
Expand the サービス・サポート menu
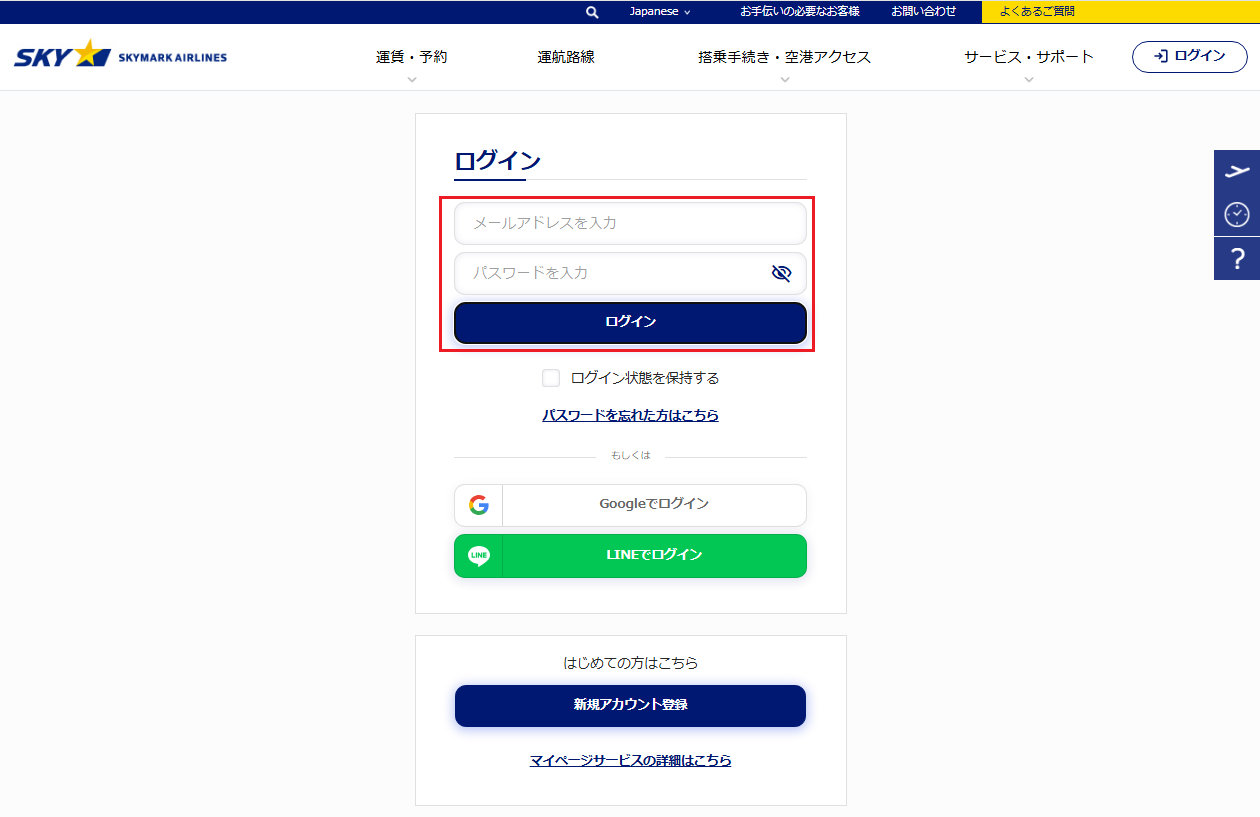pos(1028,58)
